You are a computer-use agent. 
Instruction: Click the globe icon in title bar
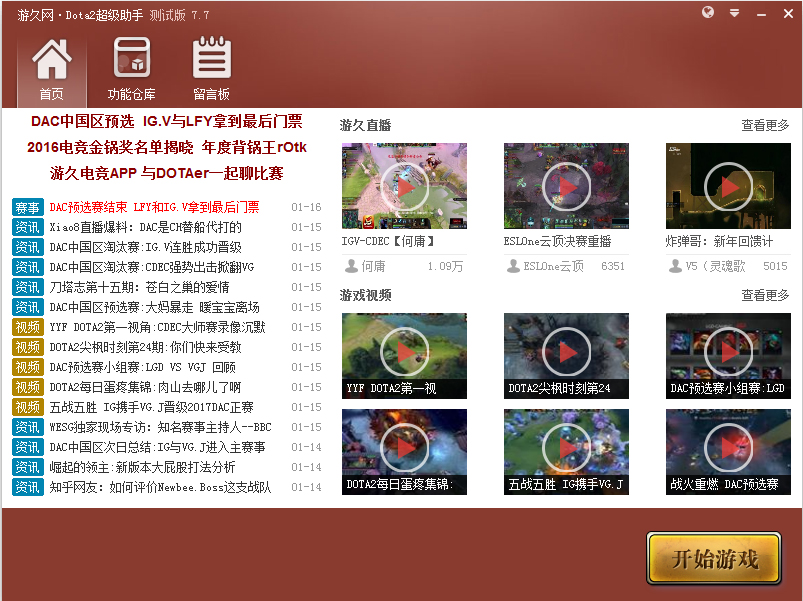[708, 12]
